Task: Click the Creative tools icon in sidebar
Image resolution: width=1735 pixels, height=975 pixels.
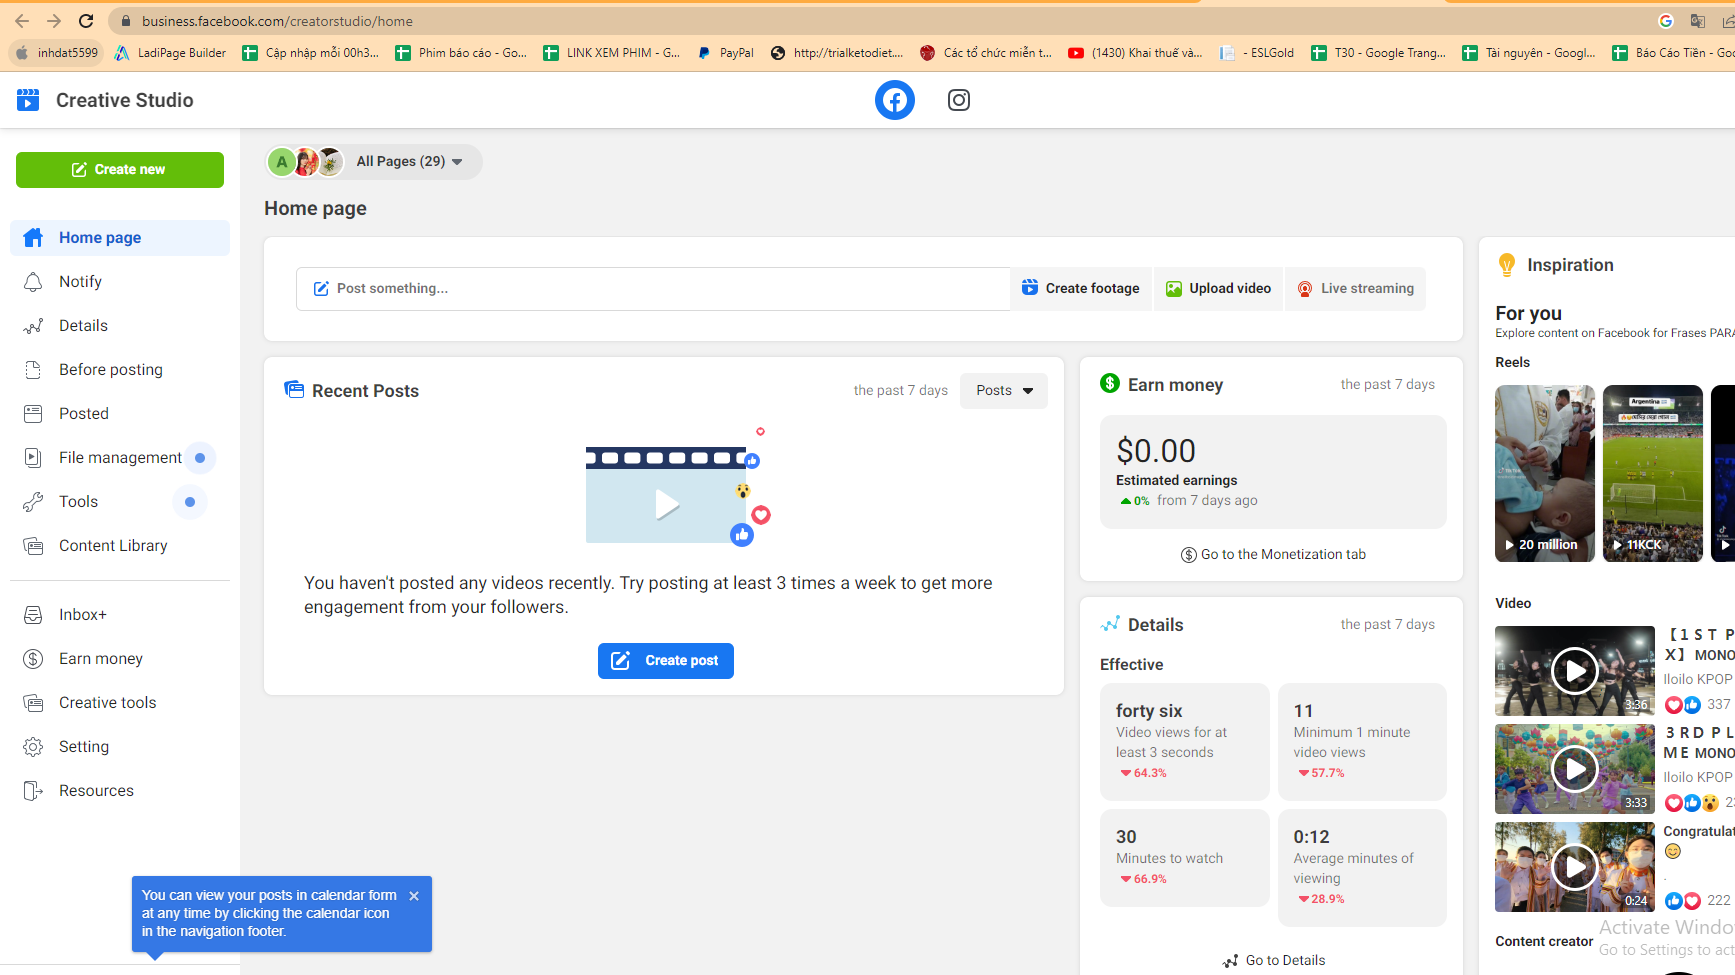Action: (x=33, y=703)
